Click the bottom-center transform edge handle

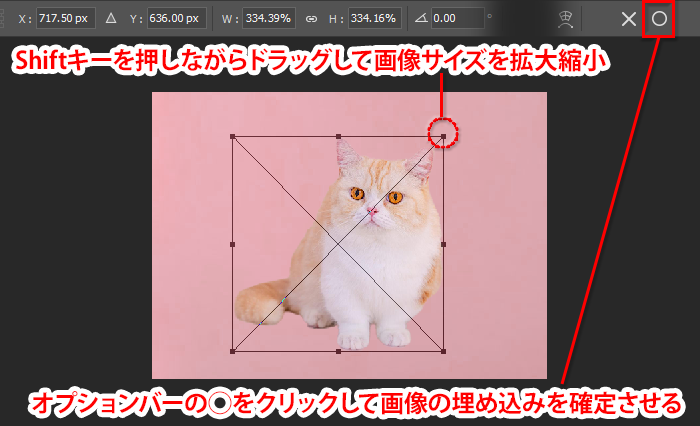(338, 351)
